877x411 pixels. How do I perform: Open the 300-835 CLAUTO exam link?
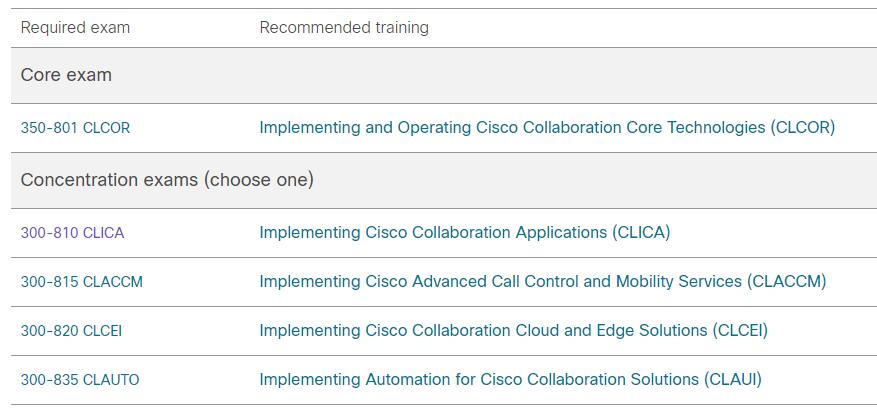point(80,380)
